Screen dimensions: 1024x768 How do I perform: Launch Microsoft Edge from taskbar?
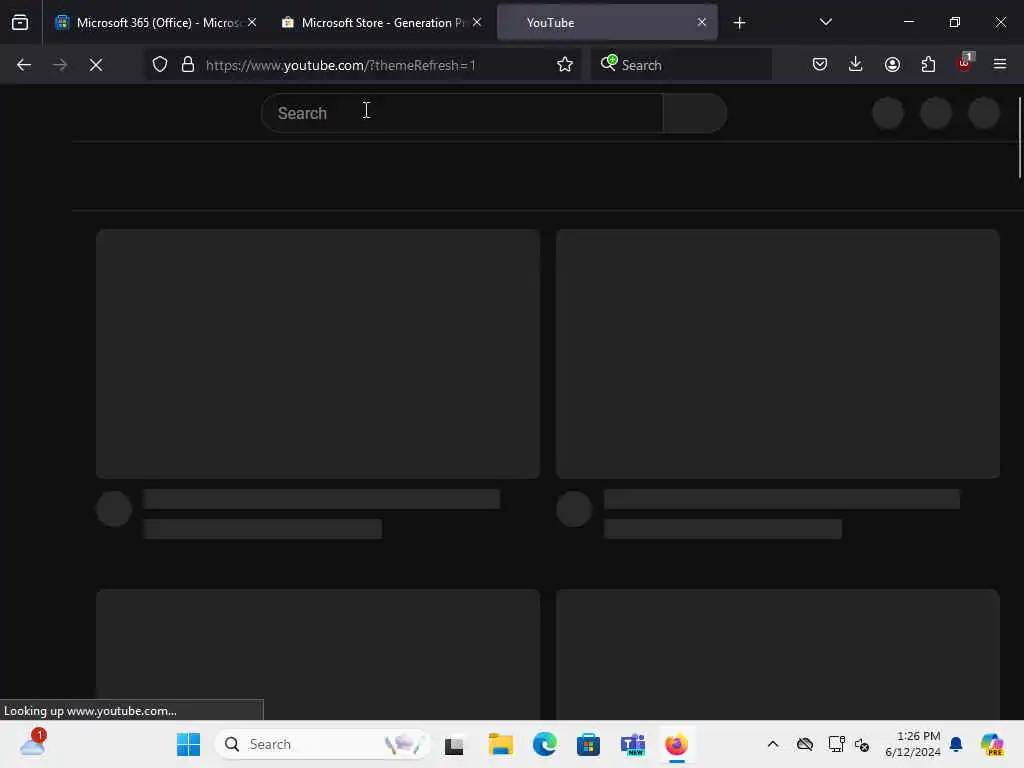click(545, 744)
